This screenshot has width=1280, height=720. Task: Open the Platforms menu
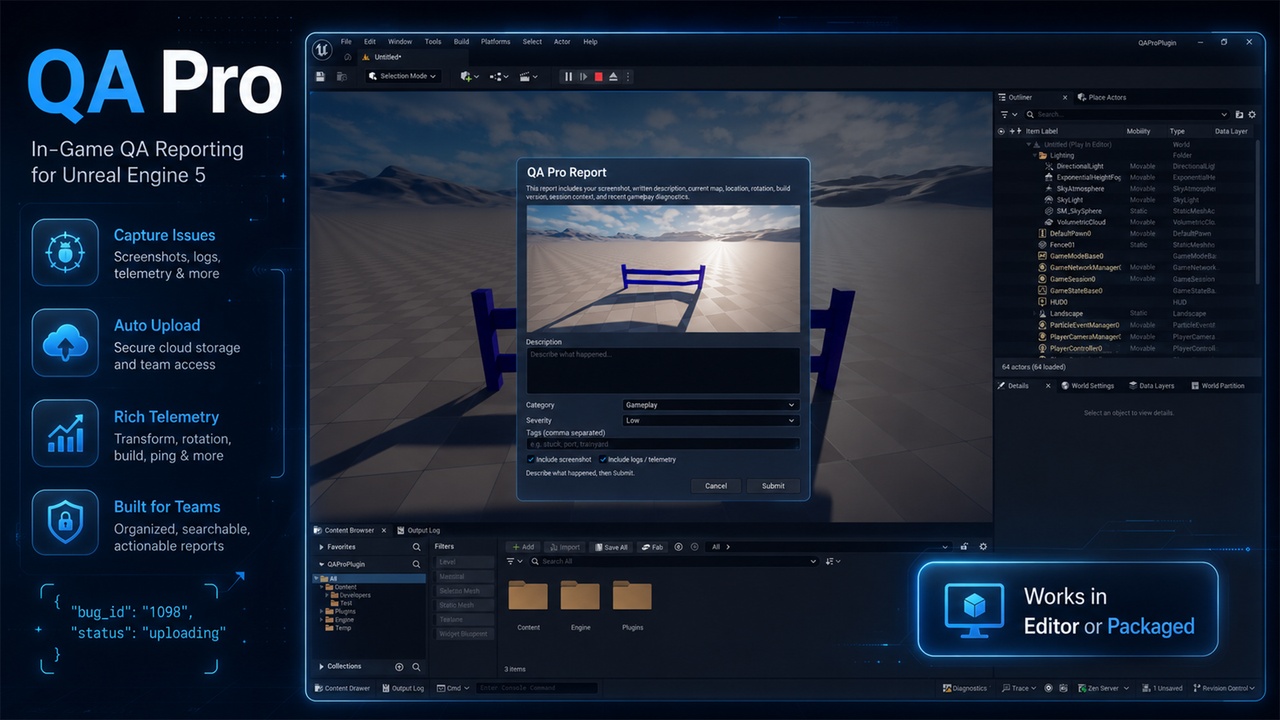tap(496, 42)
